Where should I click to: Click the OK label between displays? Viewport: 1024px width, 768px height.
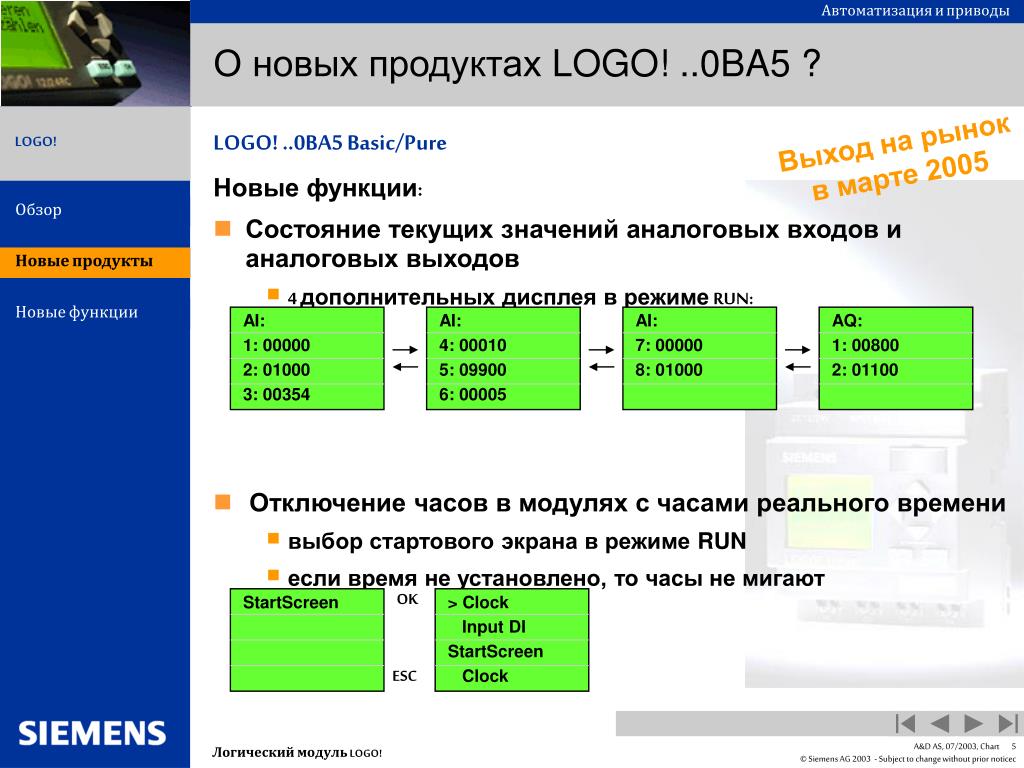(x=408, y=599)
